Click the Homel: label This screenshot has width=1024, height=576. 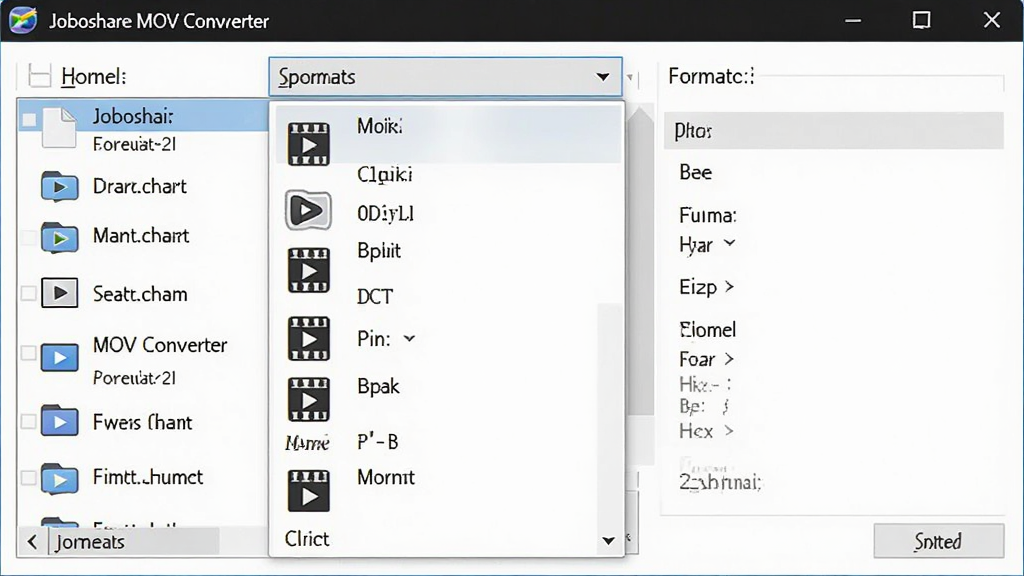(x=93, y=77)
